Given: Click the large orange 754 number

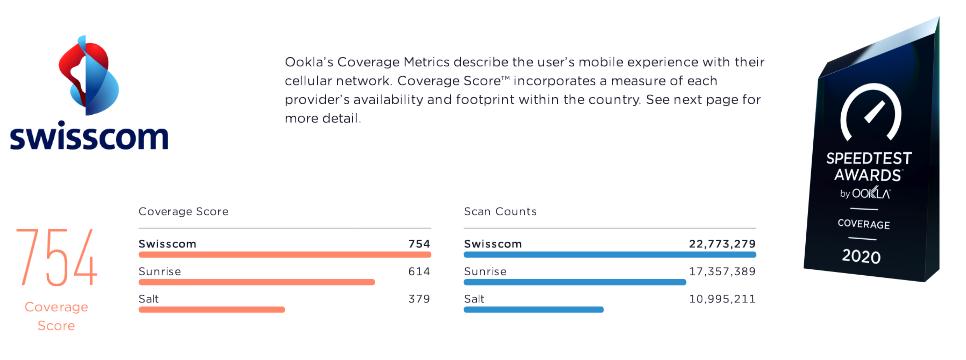Looking at the screenshot, I should click(56, 257).
